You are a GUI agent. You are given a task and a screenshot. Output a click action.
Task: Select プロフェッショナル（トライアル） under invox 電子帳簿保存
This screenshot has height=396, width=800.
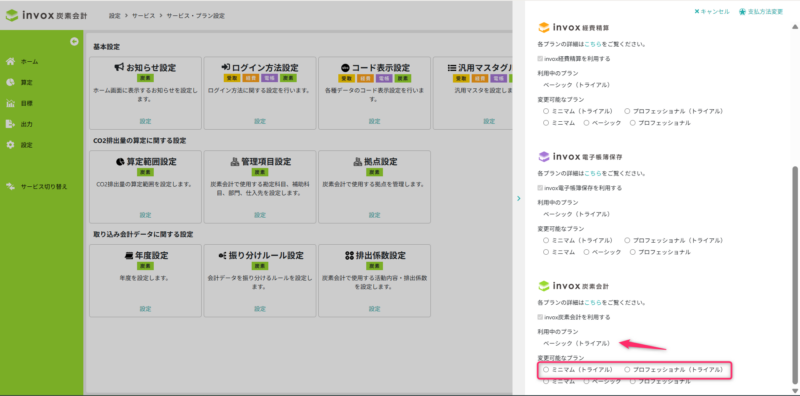point(627,240)
